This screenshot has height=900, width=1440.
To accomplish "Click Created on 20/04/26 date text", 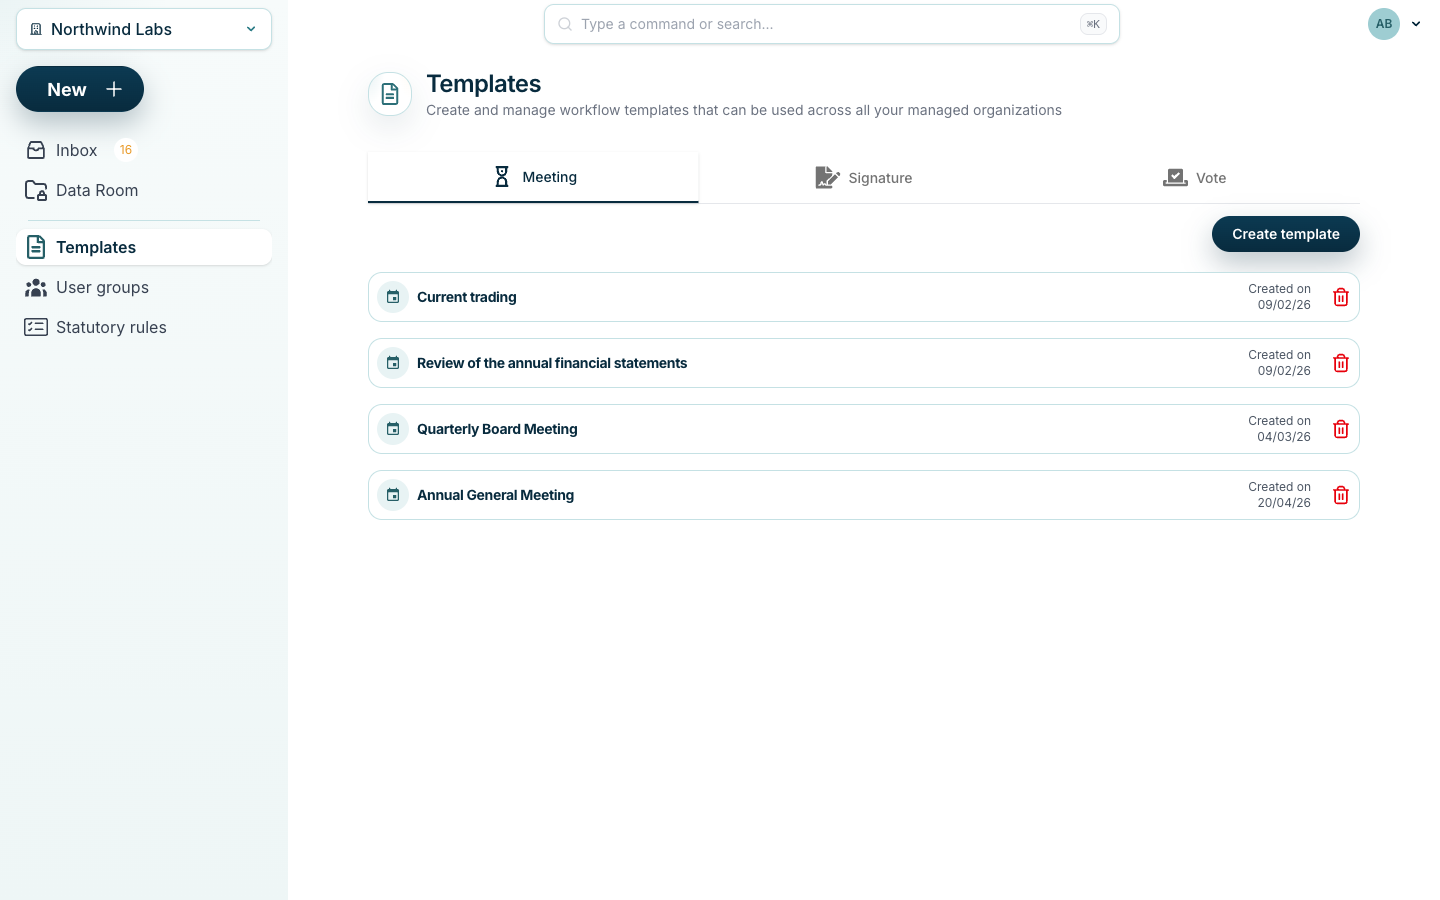I will coord(1279,495).
